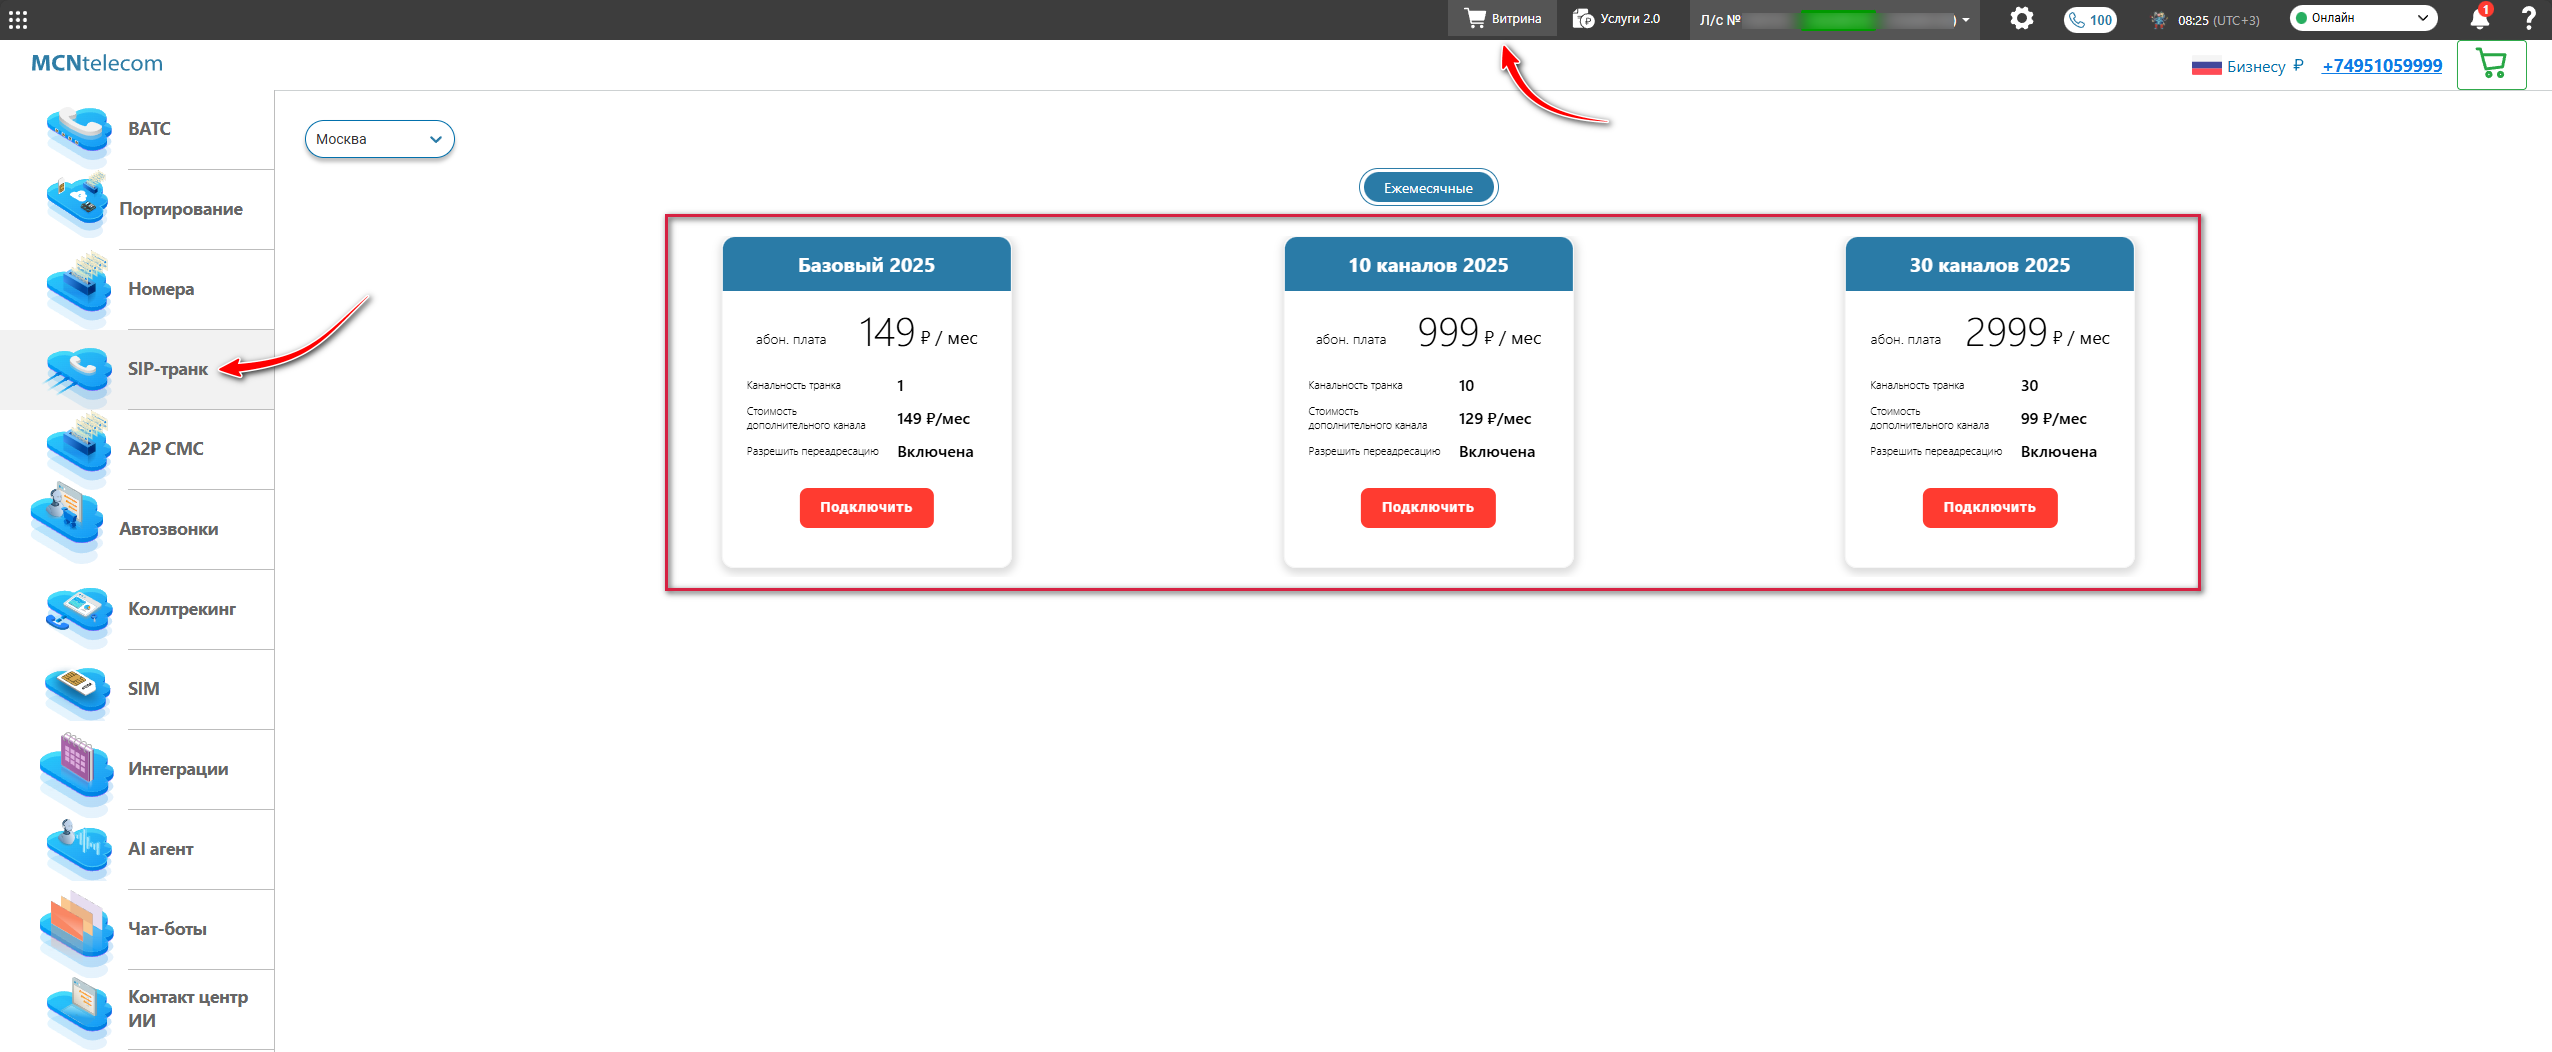
Task: Toggle the Ежемесячные billing period switch
Action: coord(1427,188)
